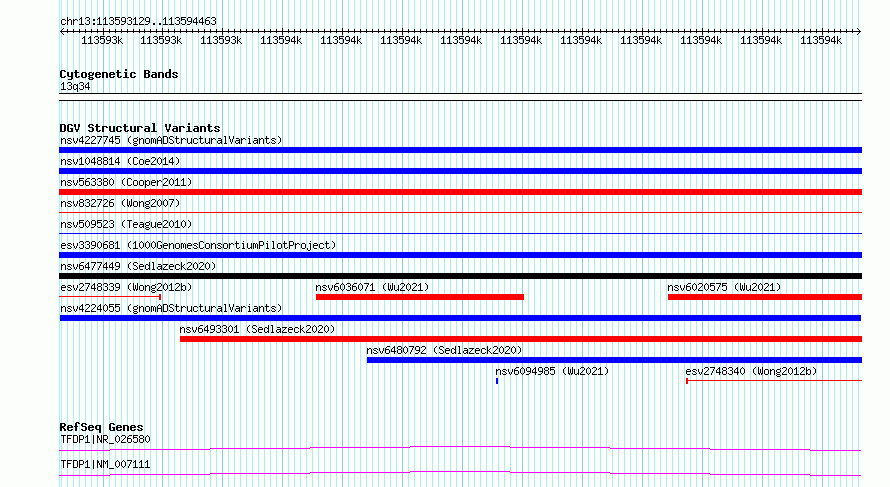Select the nsv4224055 gnomAD variant label
890x487 pixels.
171,308
